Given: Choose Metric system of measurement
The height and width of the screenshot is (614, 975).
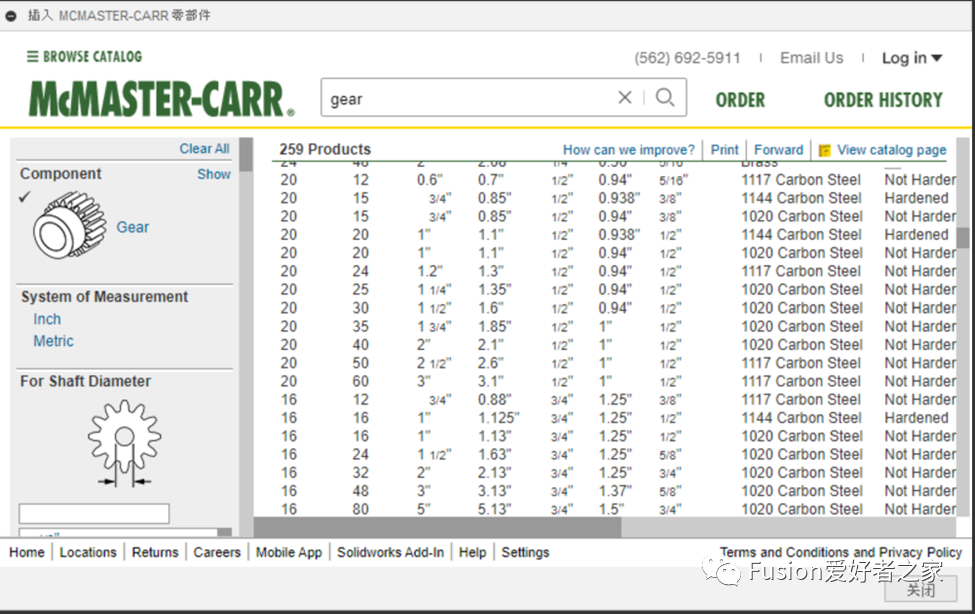Looking at the screenshot, I should 53,341.
